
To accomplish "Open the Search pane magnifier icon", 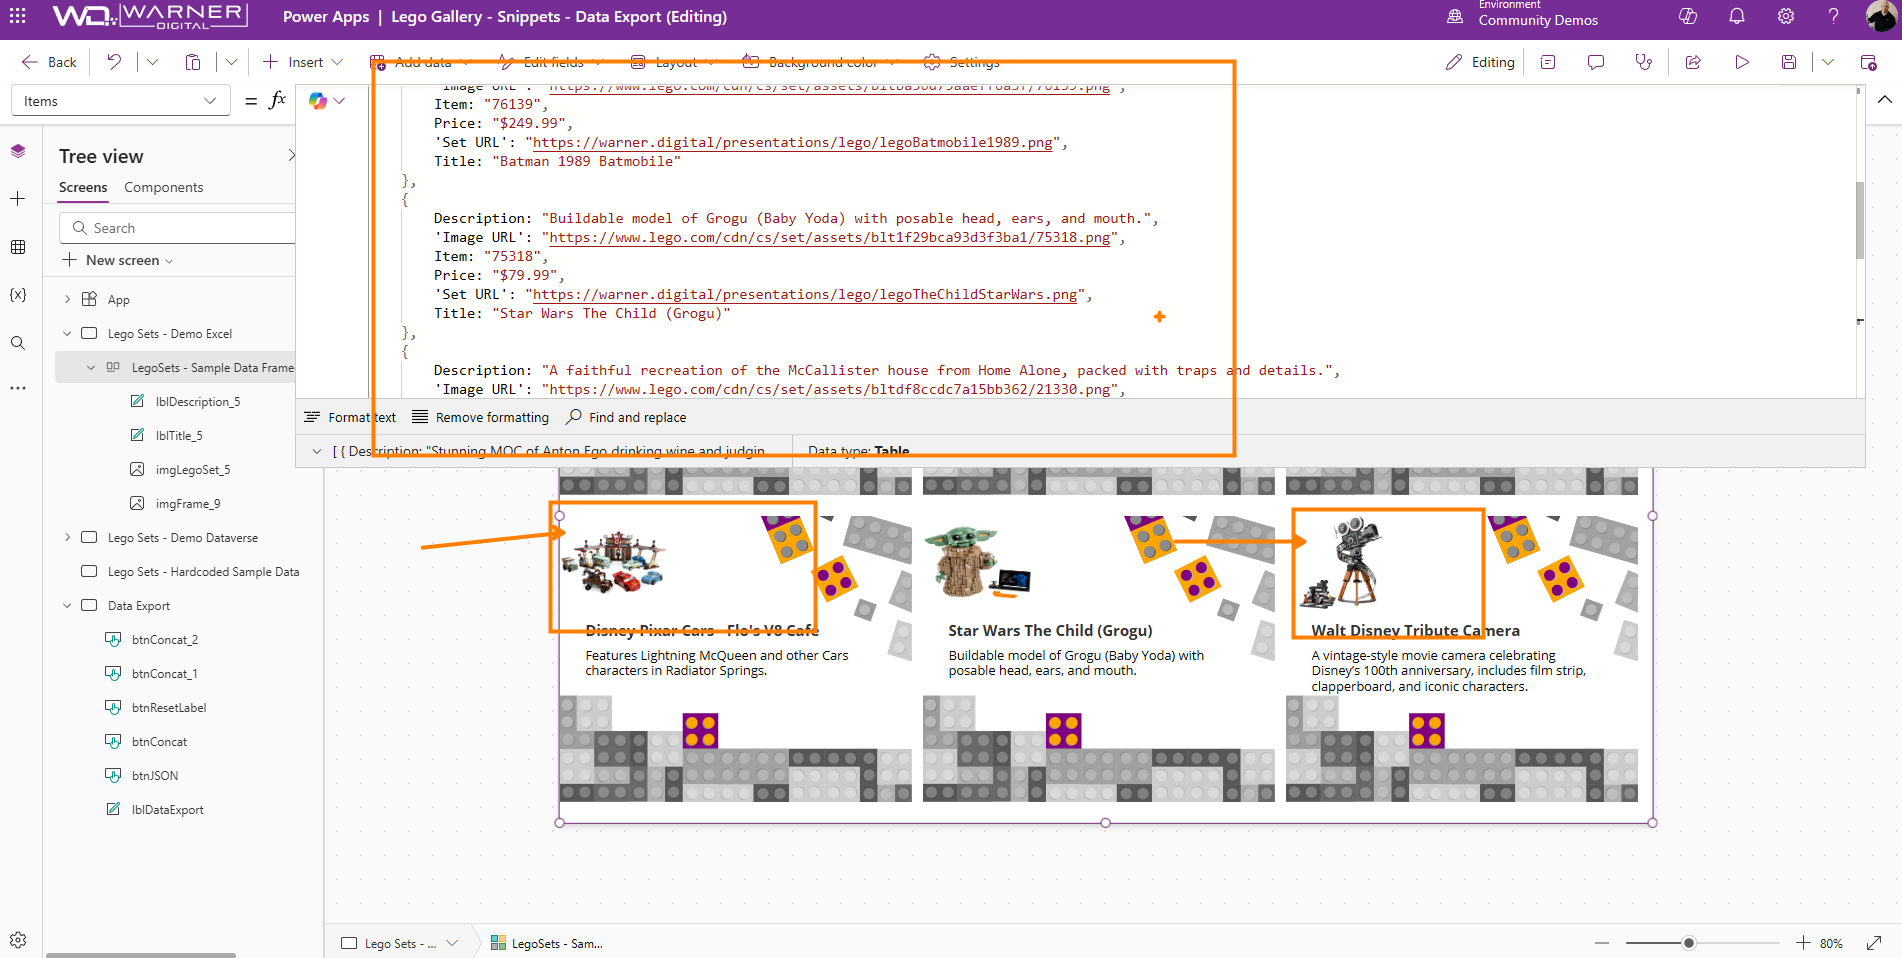I will click(x=18, y=343).
